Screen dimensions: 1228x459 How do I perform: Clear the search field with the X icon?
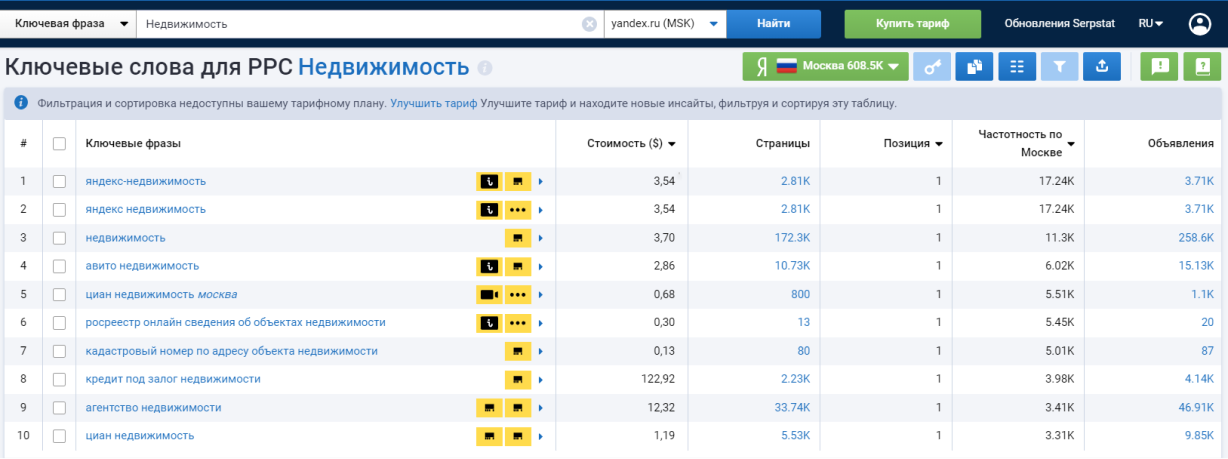click(590, 24)
